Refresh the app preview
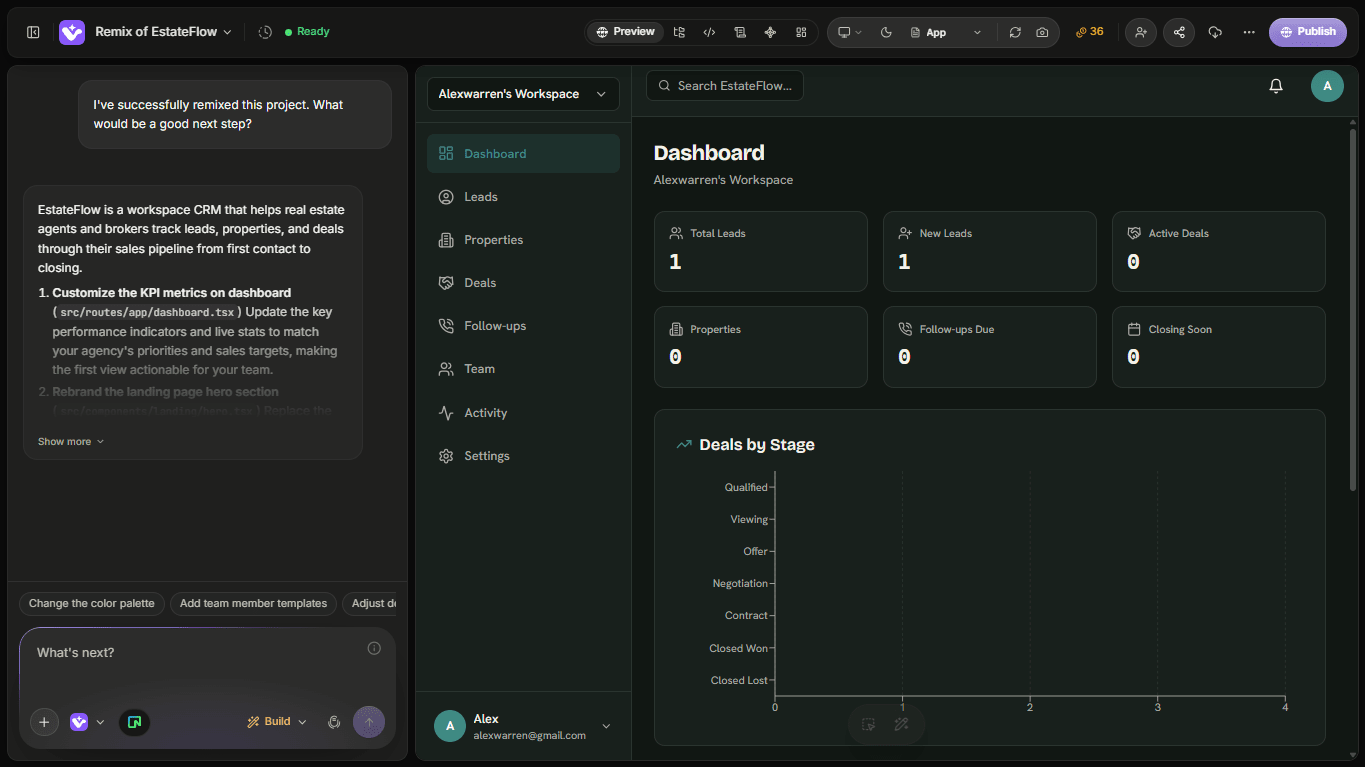Image resolution: width=1365 pixels, height=767 pixels. 1015,32
